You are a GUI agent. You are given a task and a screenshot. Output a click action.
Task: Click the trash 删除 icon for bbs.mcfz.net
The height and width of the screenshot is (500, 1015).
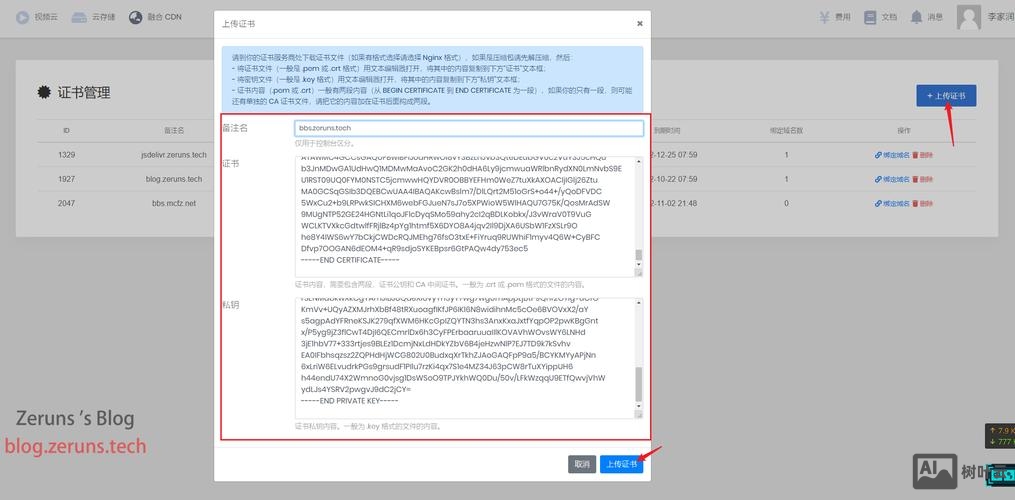[x=915, y=203]
